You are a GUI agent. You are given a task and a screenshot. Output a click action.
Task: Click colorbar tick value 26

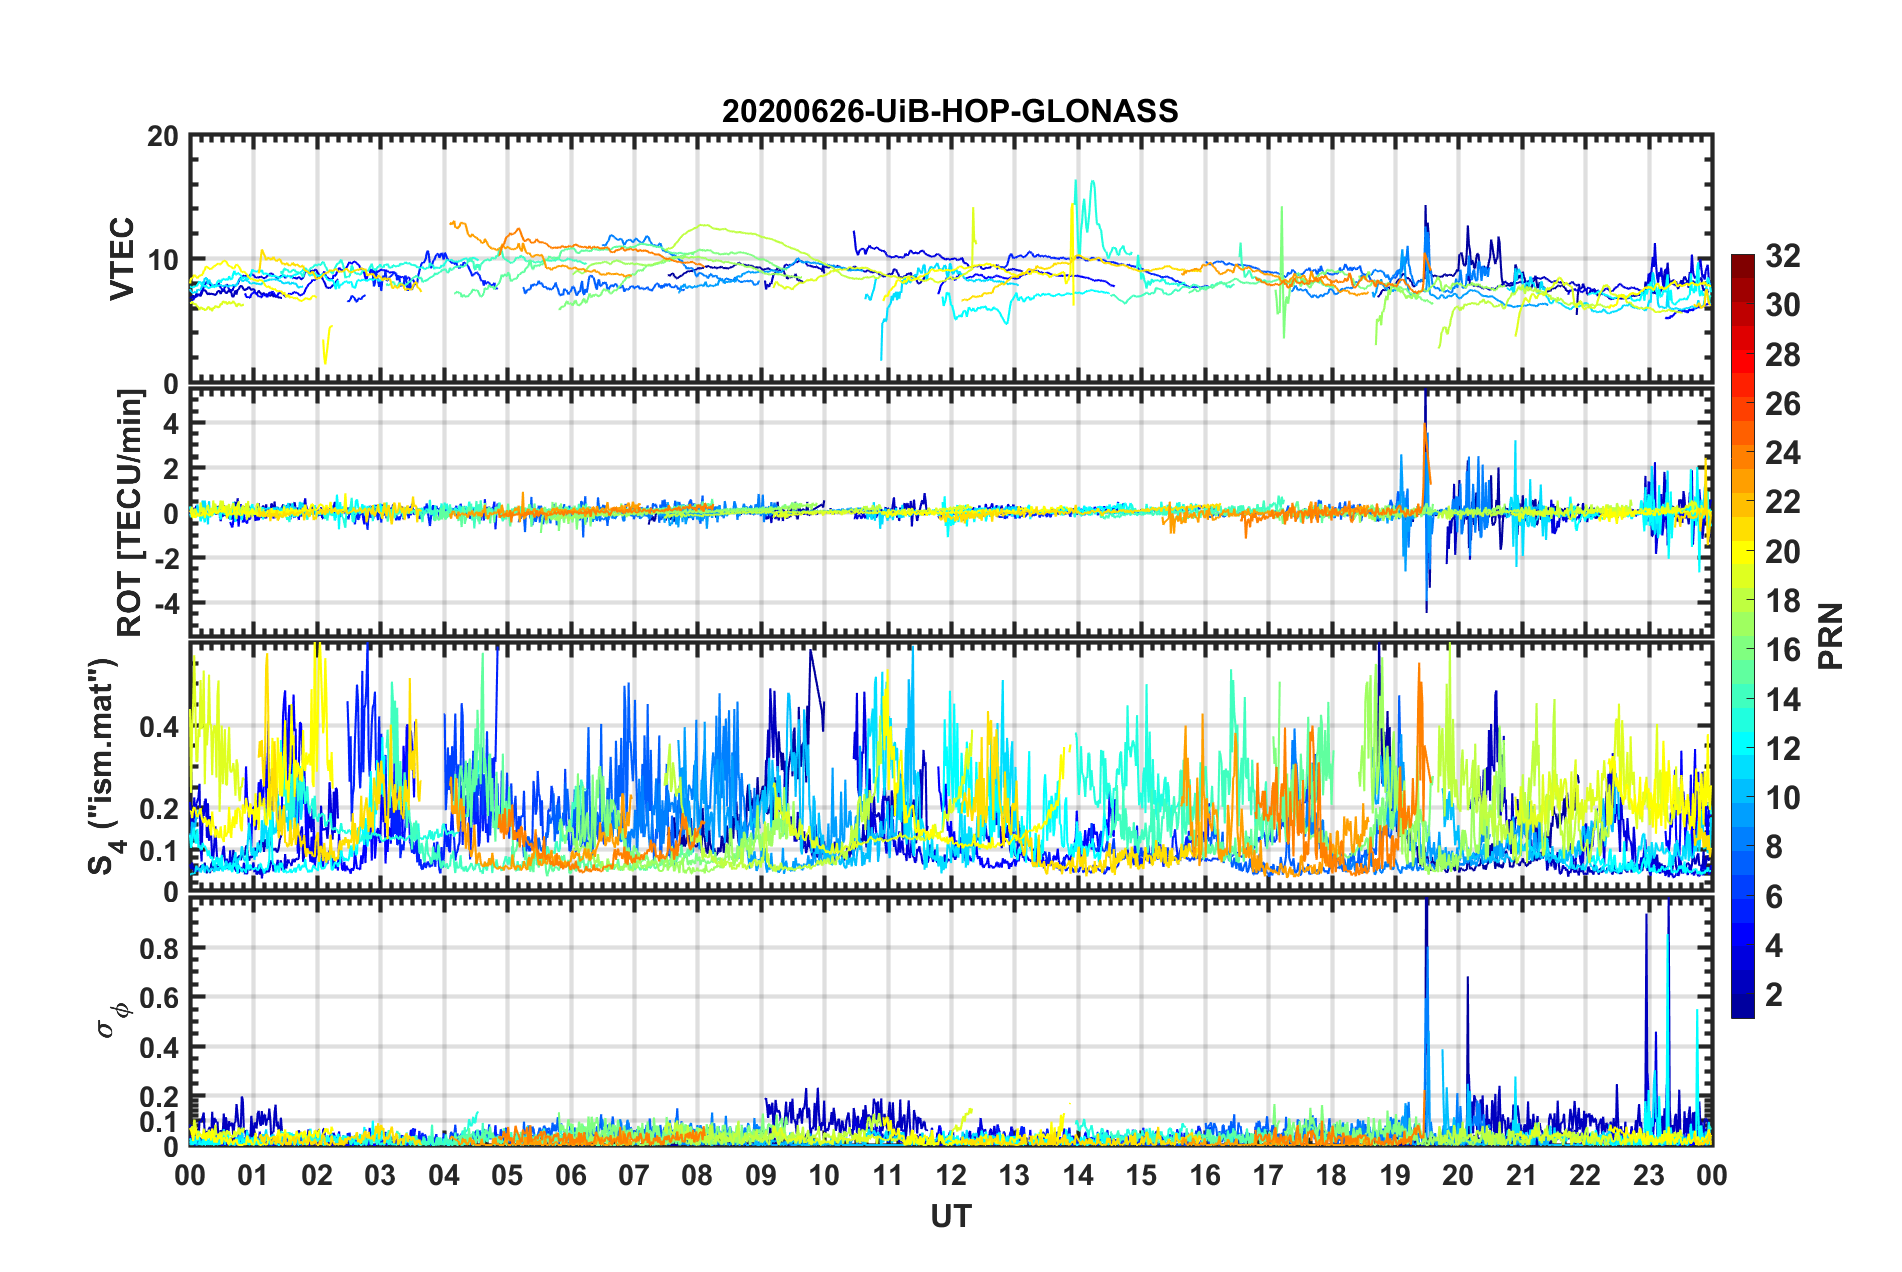pyautogui.click(x=1782, y=404)
